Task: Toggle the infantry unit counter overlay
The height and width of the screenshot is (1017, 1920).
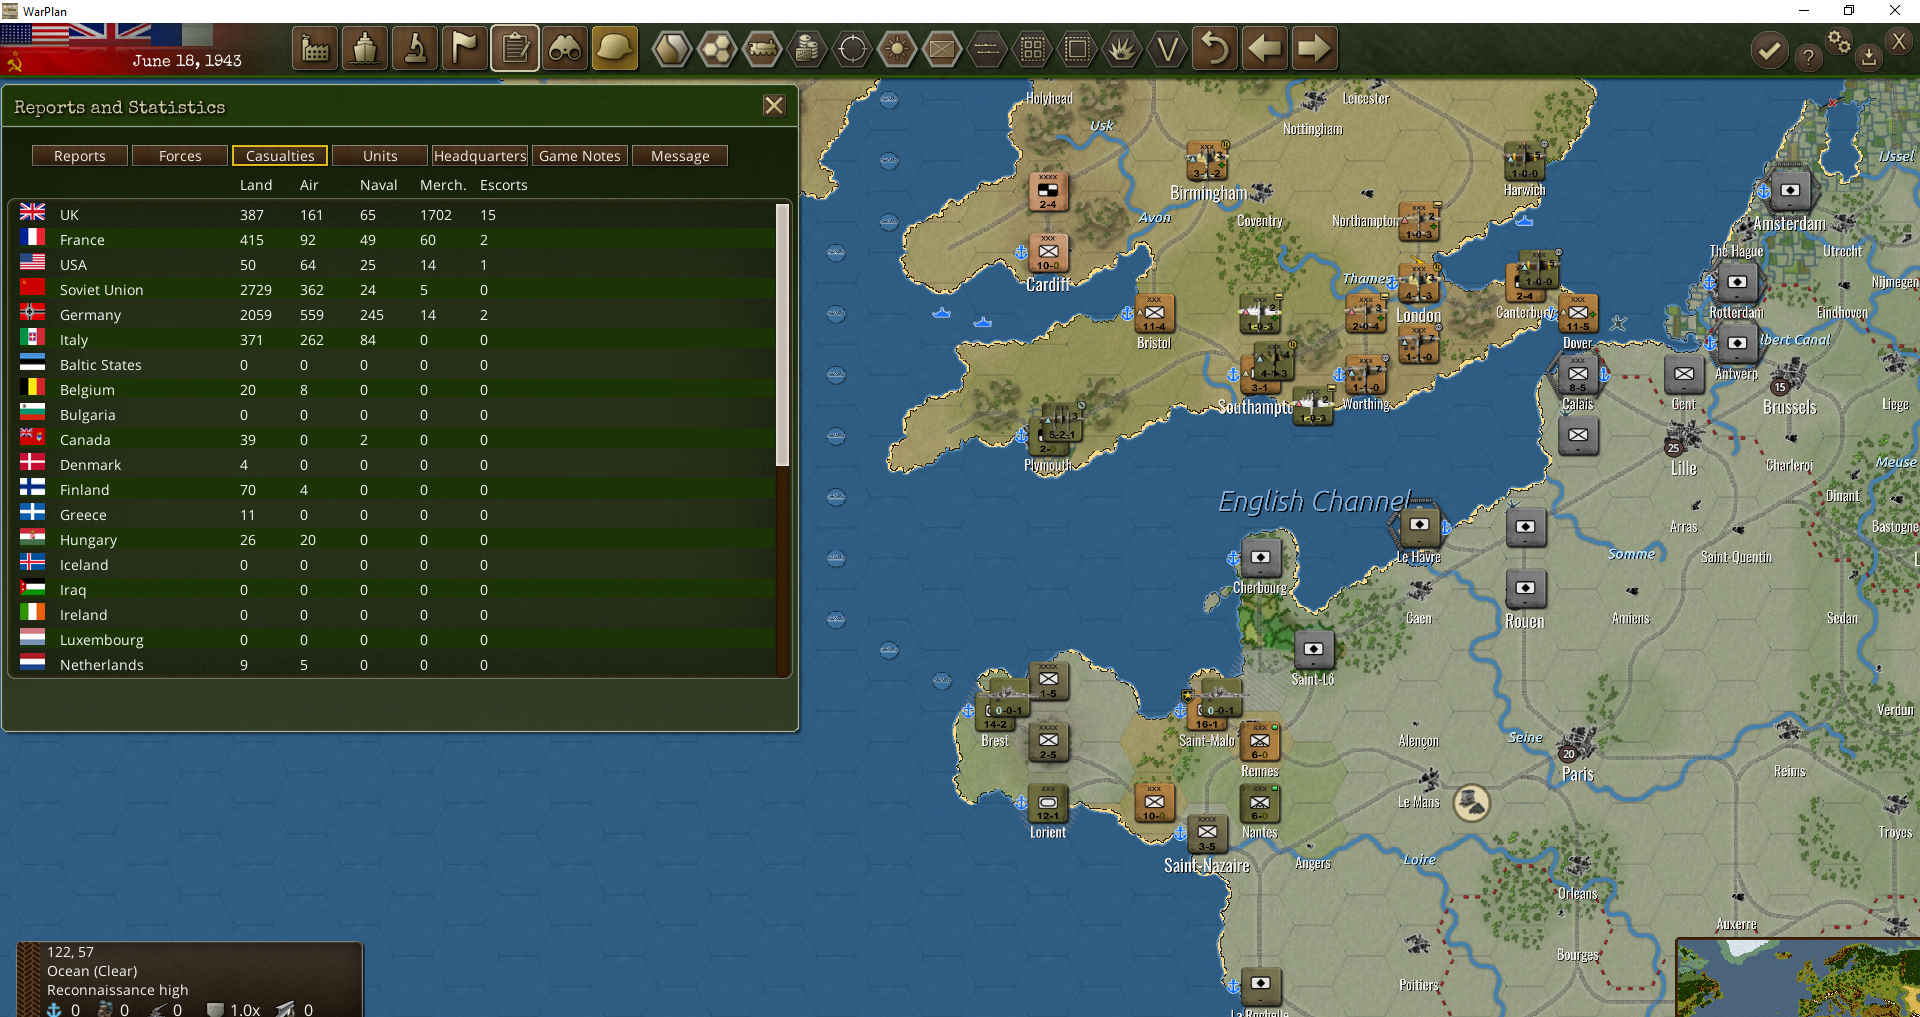Action: [x=942, y=48]
